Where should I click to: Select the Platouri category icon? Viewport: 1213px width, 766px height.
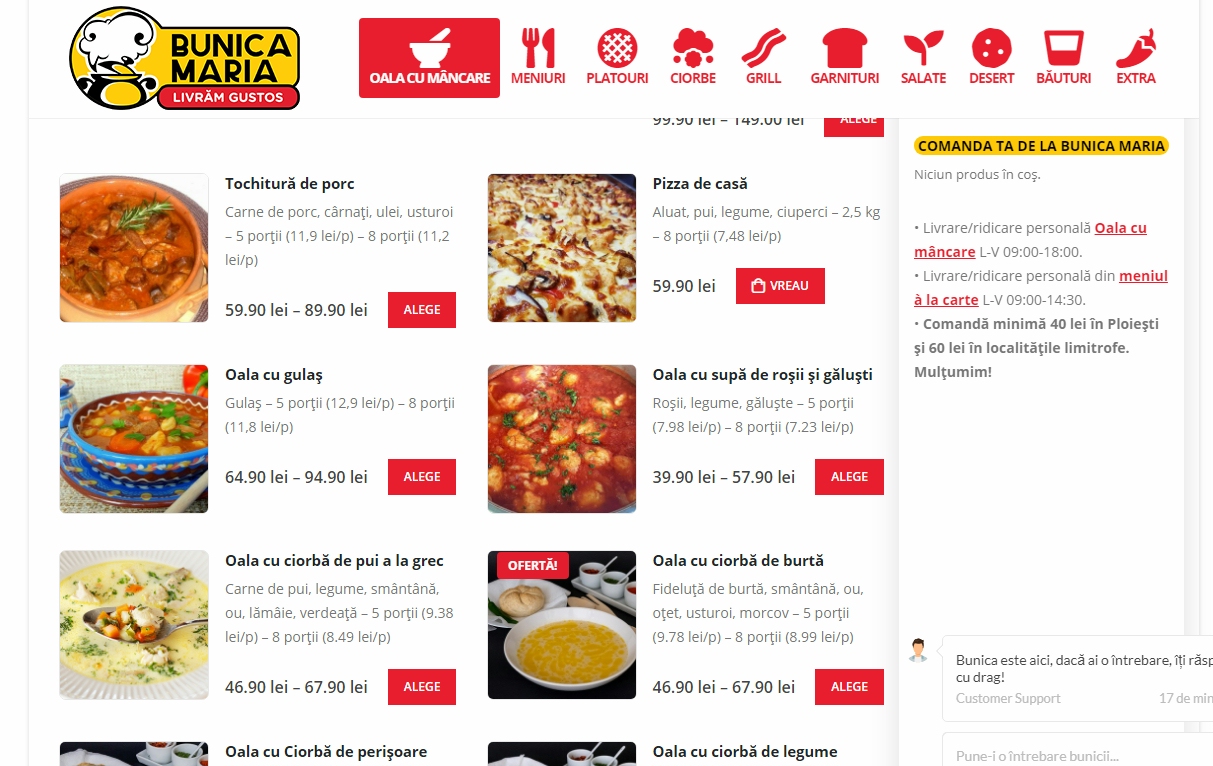[x=617, y=57]
